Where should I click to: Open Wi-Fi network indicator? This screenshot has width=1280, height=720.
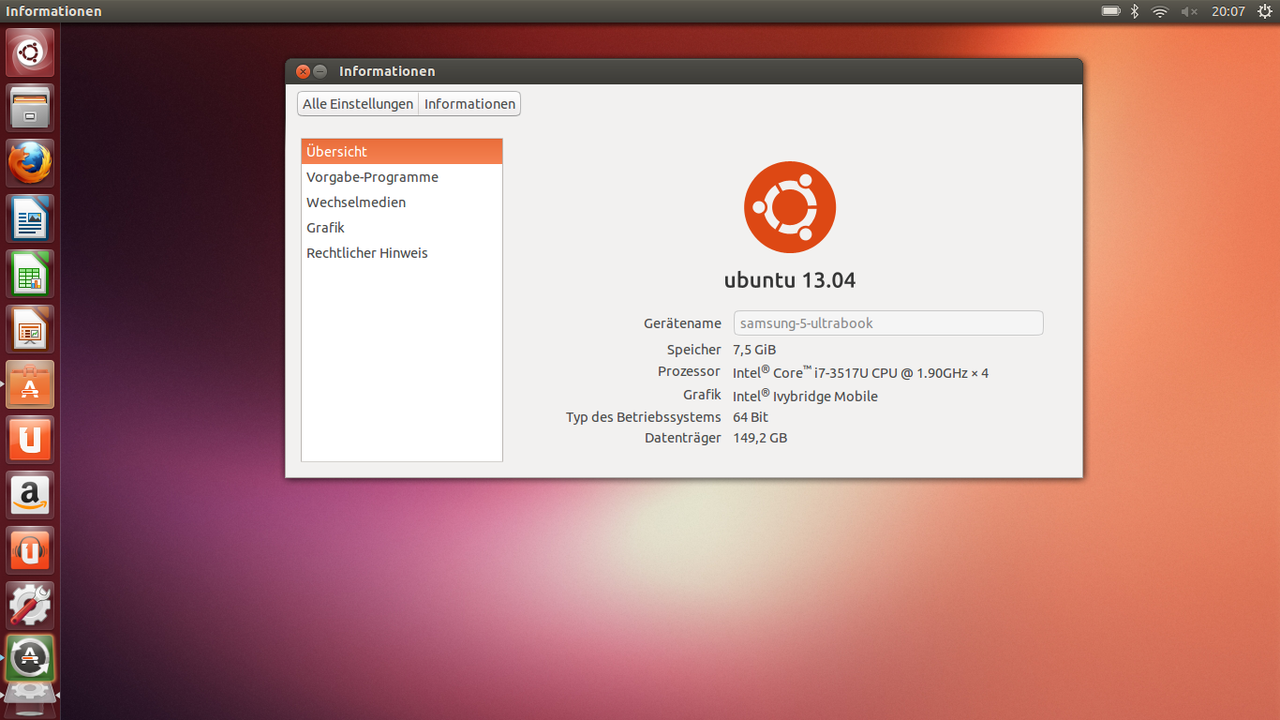[1160, 11]
